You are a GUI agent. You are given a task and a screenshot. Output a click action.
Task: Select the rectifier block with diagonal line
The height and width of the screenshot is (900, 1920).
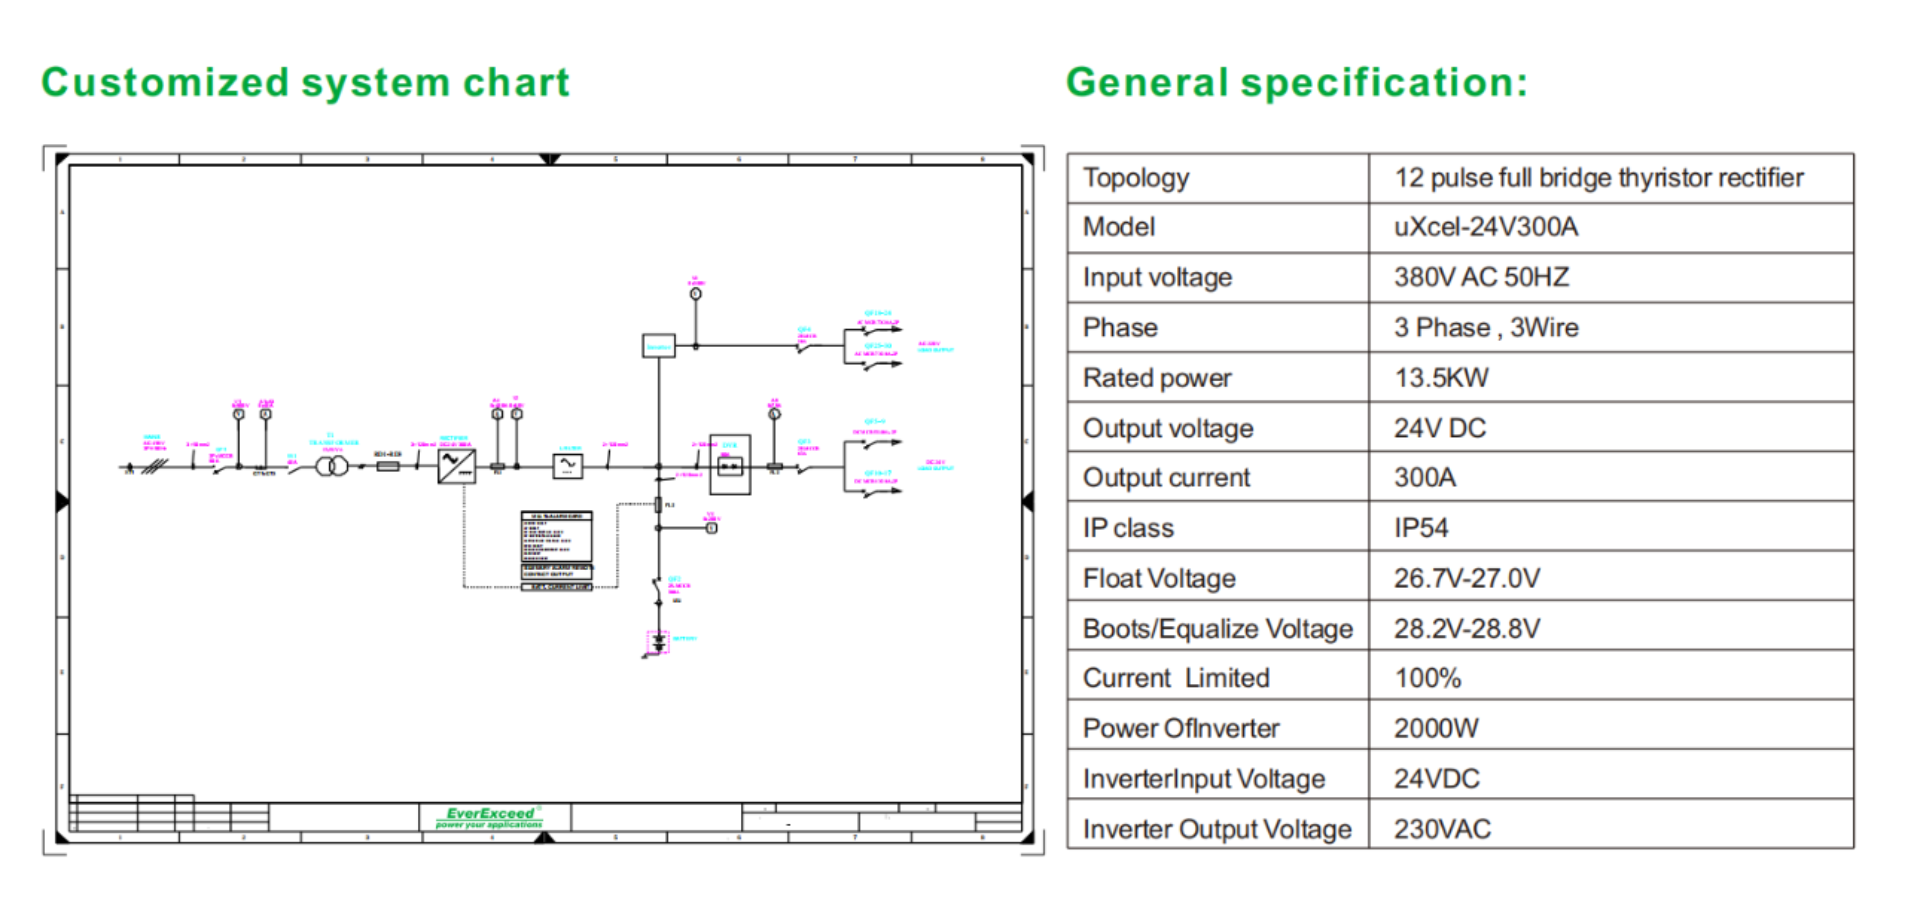tap(457, 466)
